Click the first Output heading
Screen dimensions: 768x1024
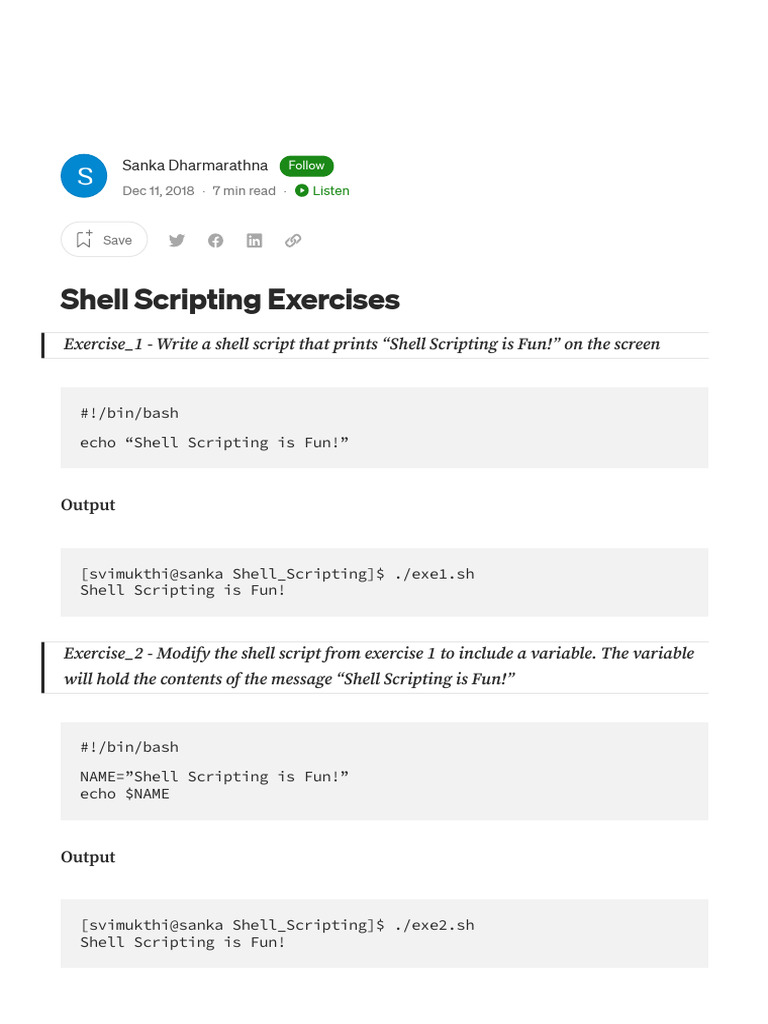click(x=88, y=505)
